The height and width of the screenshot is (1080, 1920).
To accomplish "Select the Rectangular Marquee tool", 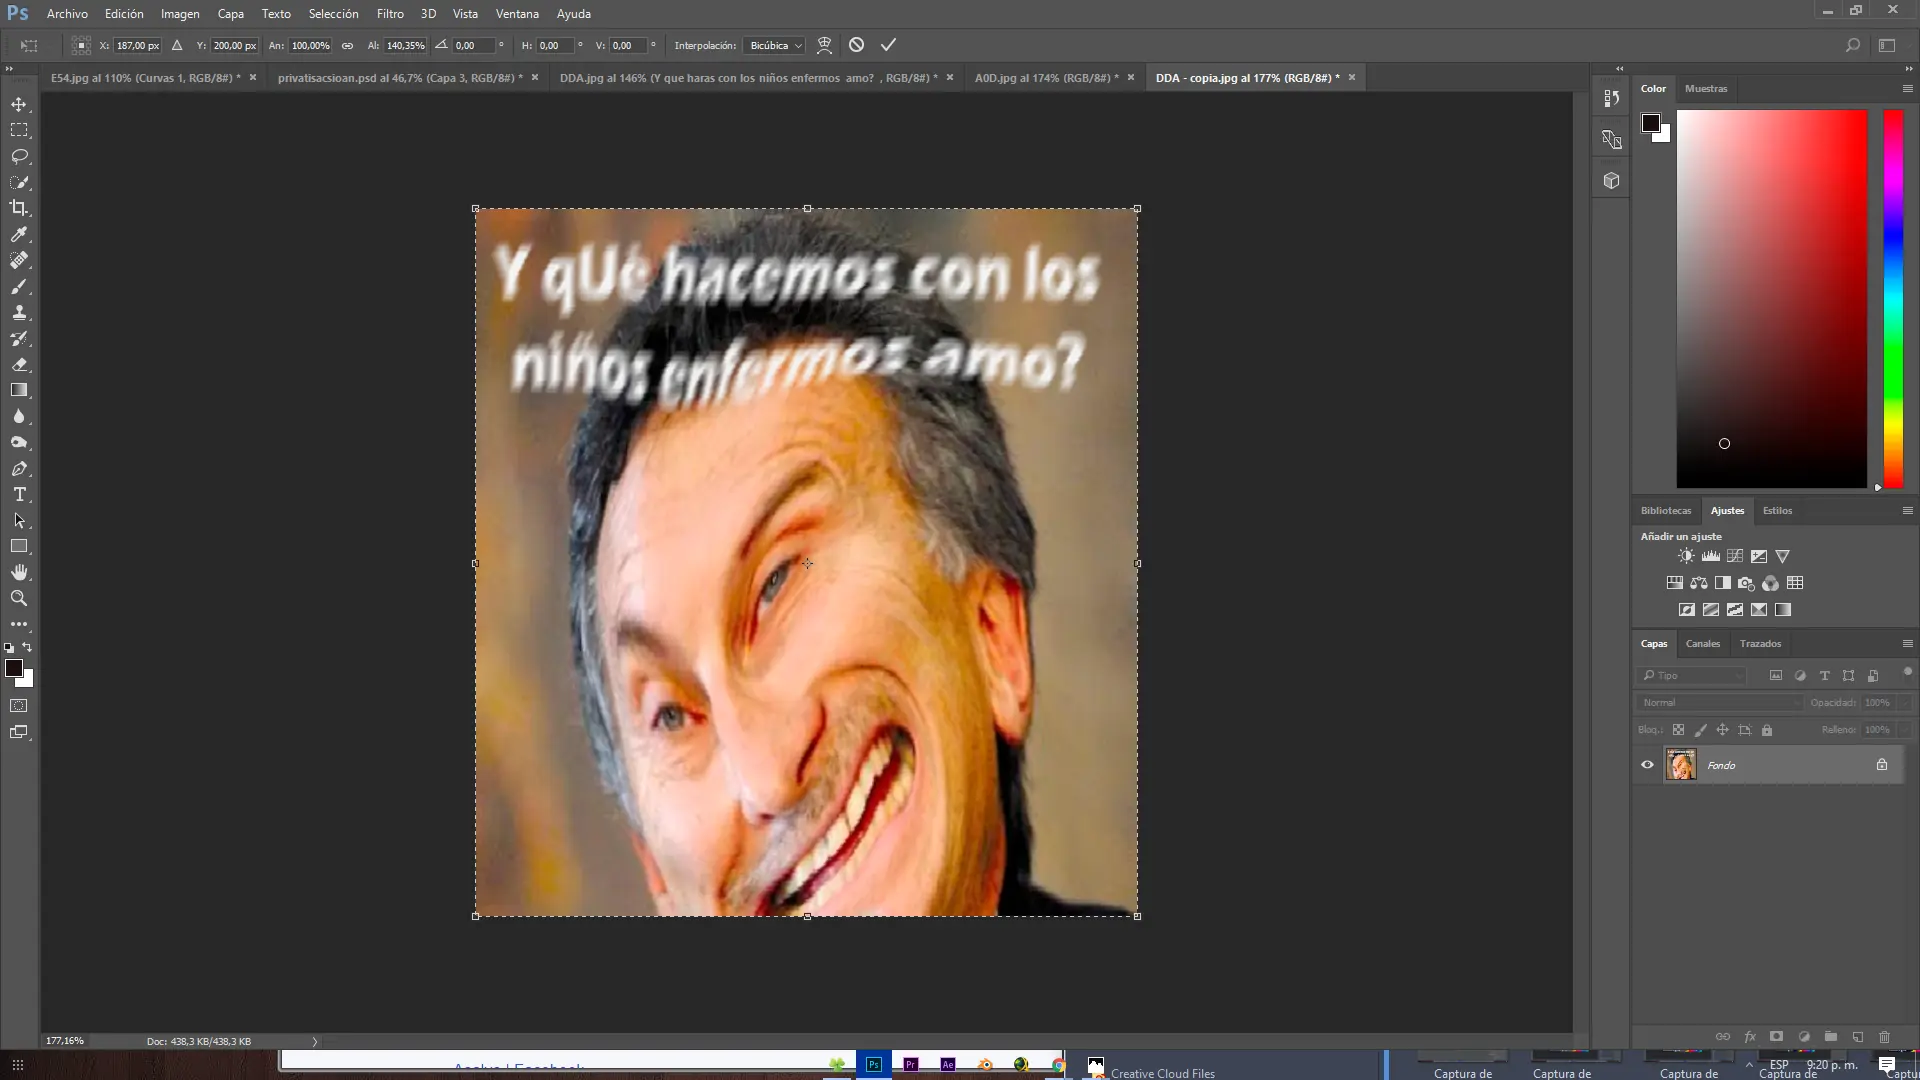I will [x=19, y=130].
